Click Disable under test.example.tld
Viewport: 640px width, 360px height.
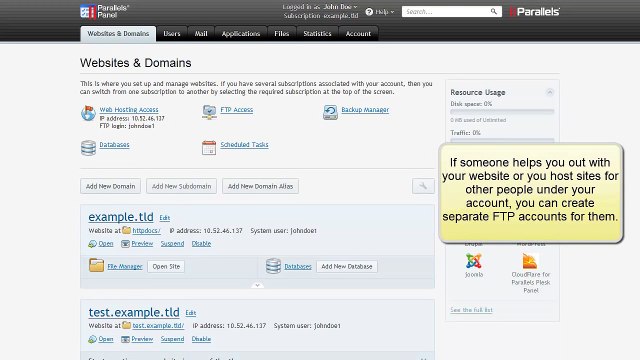point(201,339)
